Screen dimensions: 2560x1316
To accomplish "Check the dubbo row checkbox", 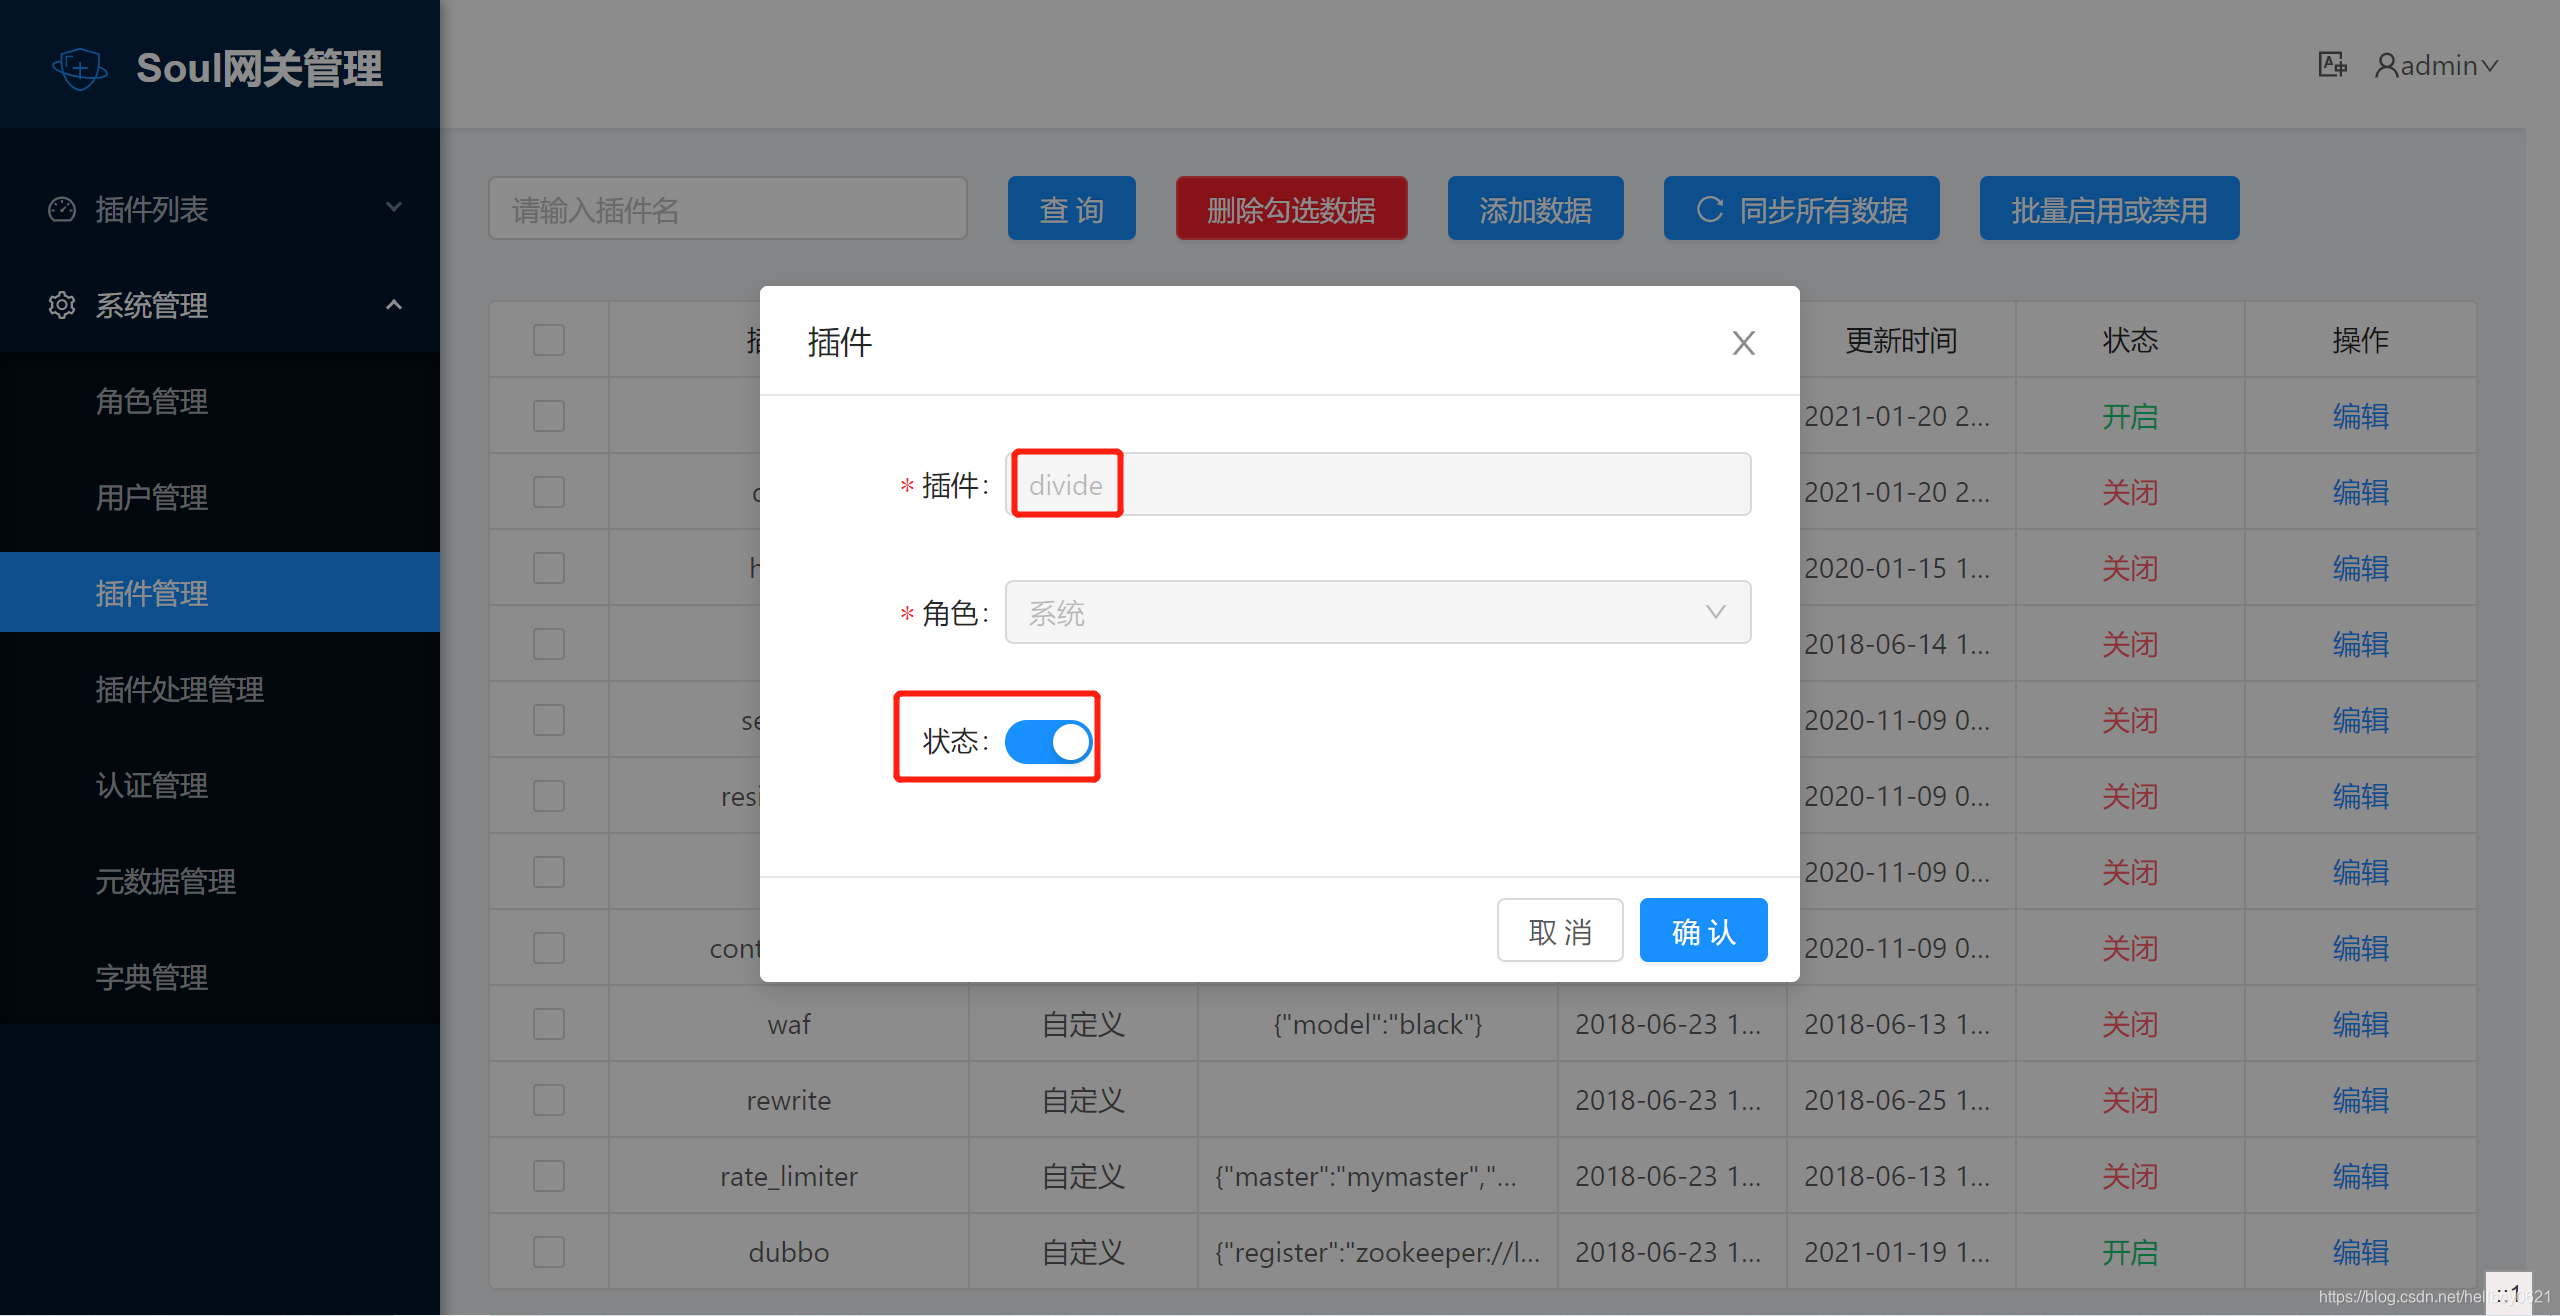I will pyautogui.click(x=549, y=1252).
